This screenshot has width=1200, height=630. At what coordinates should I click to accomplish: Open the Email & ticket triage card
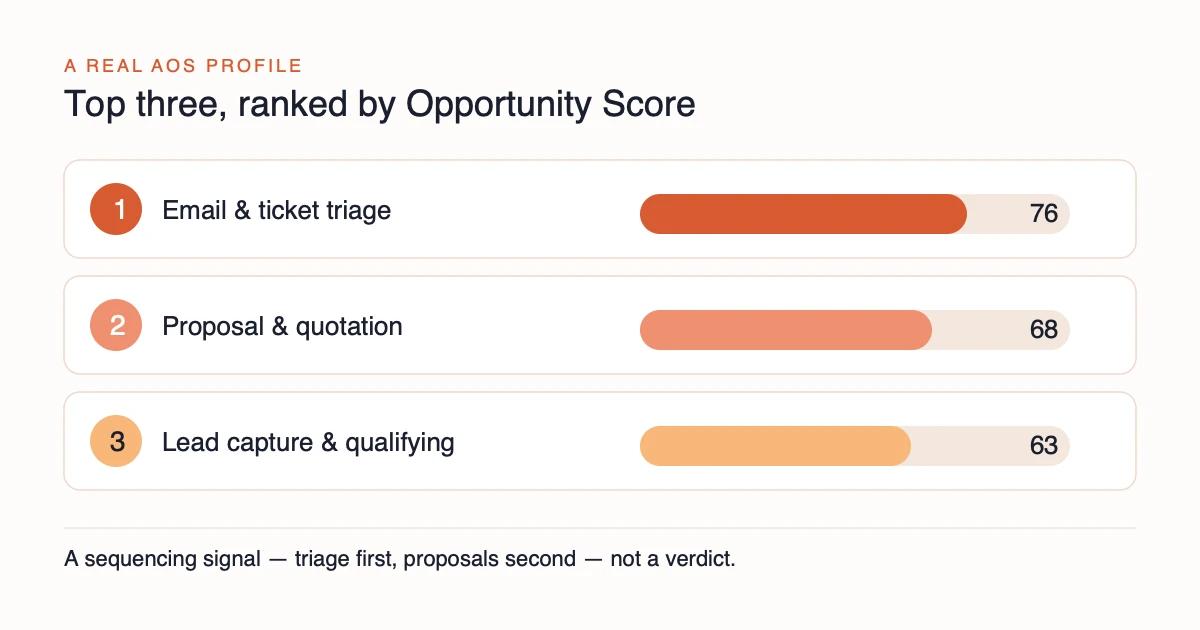[x=600, y=209]
